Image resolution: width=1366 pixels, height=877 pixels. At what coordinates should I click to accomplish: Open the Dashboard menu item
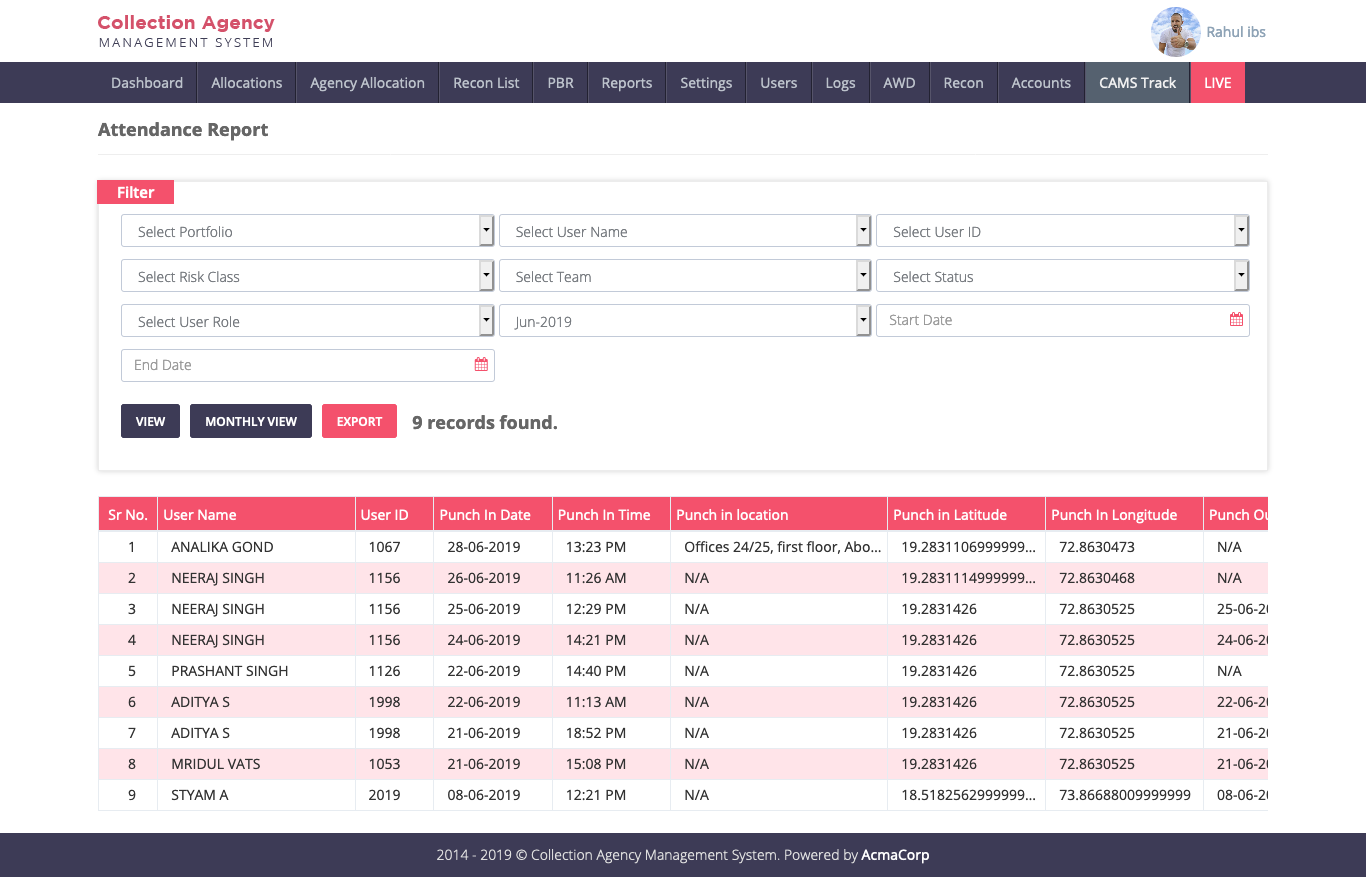click(147, 83)
